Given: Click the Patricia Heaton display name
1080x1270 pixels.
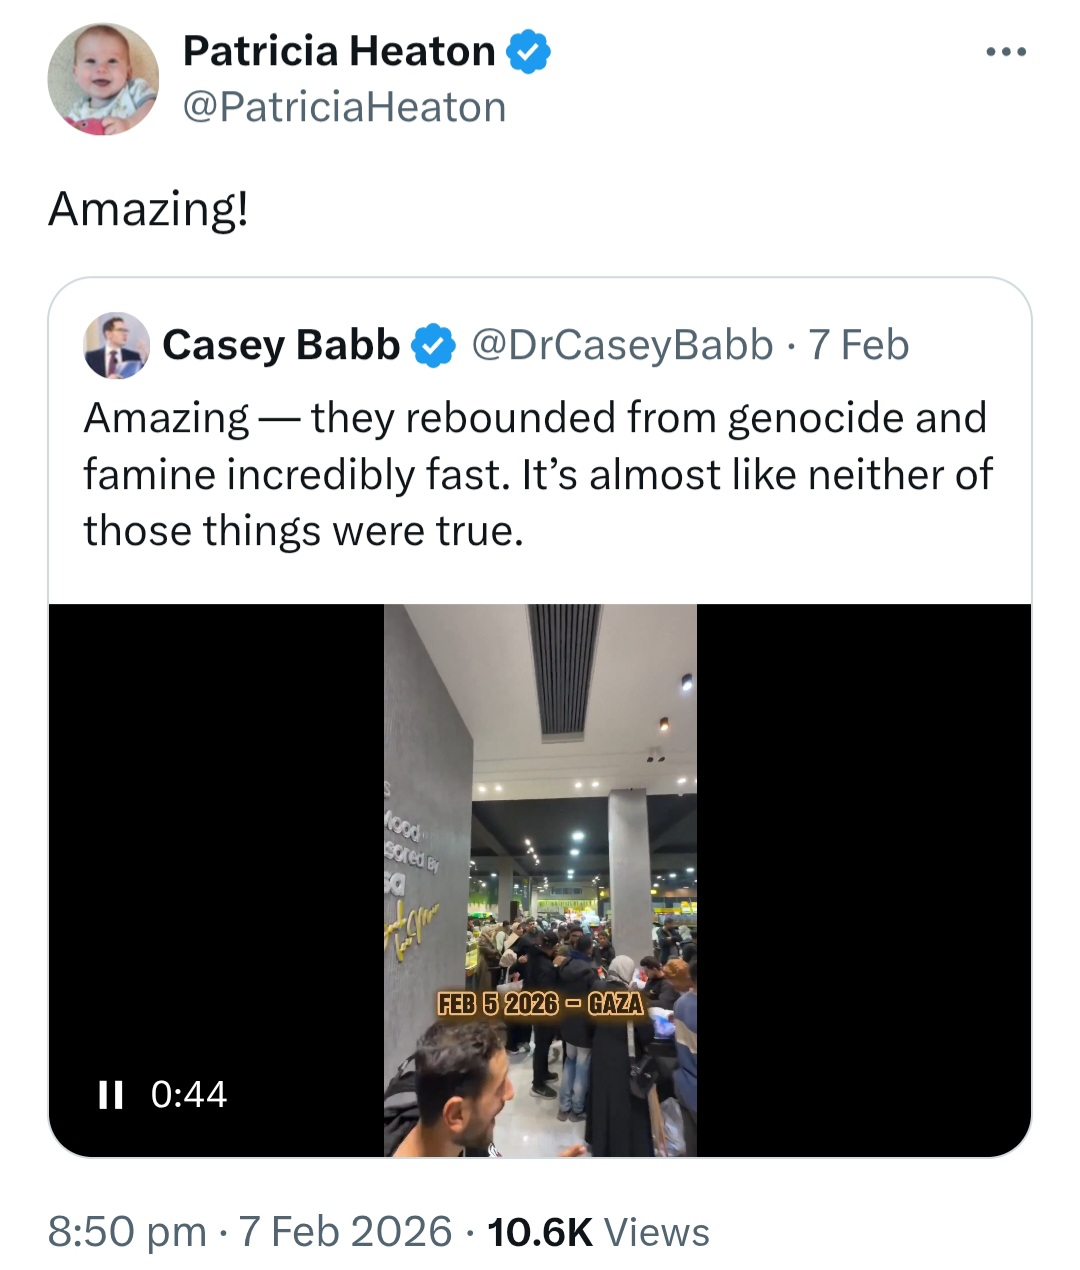Looking at the screenshot, I should coord(339,51).
